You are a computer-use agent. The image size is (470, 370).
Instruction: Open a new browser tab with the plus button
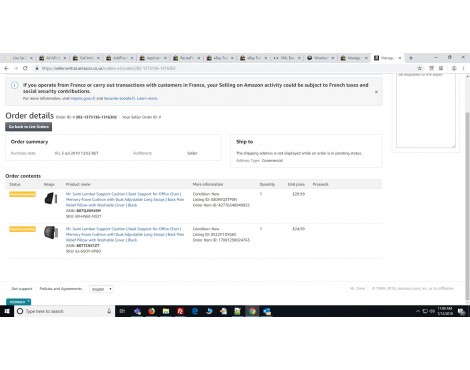(x=411, y=58)
